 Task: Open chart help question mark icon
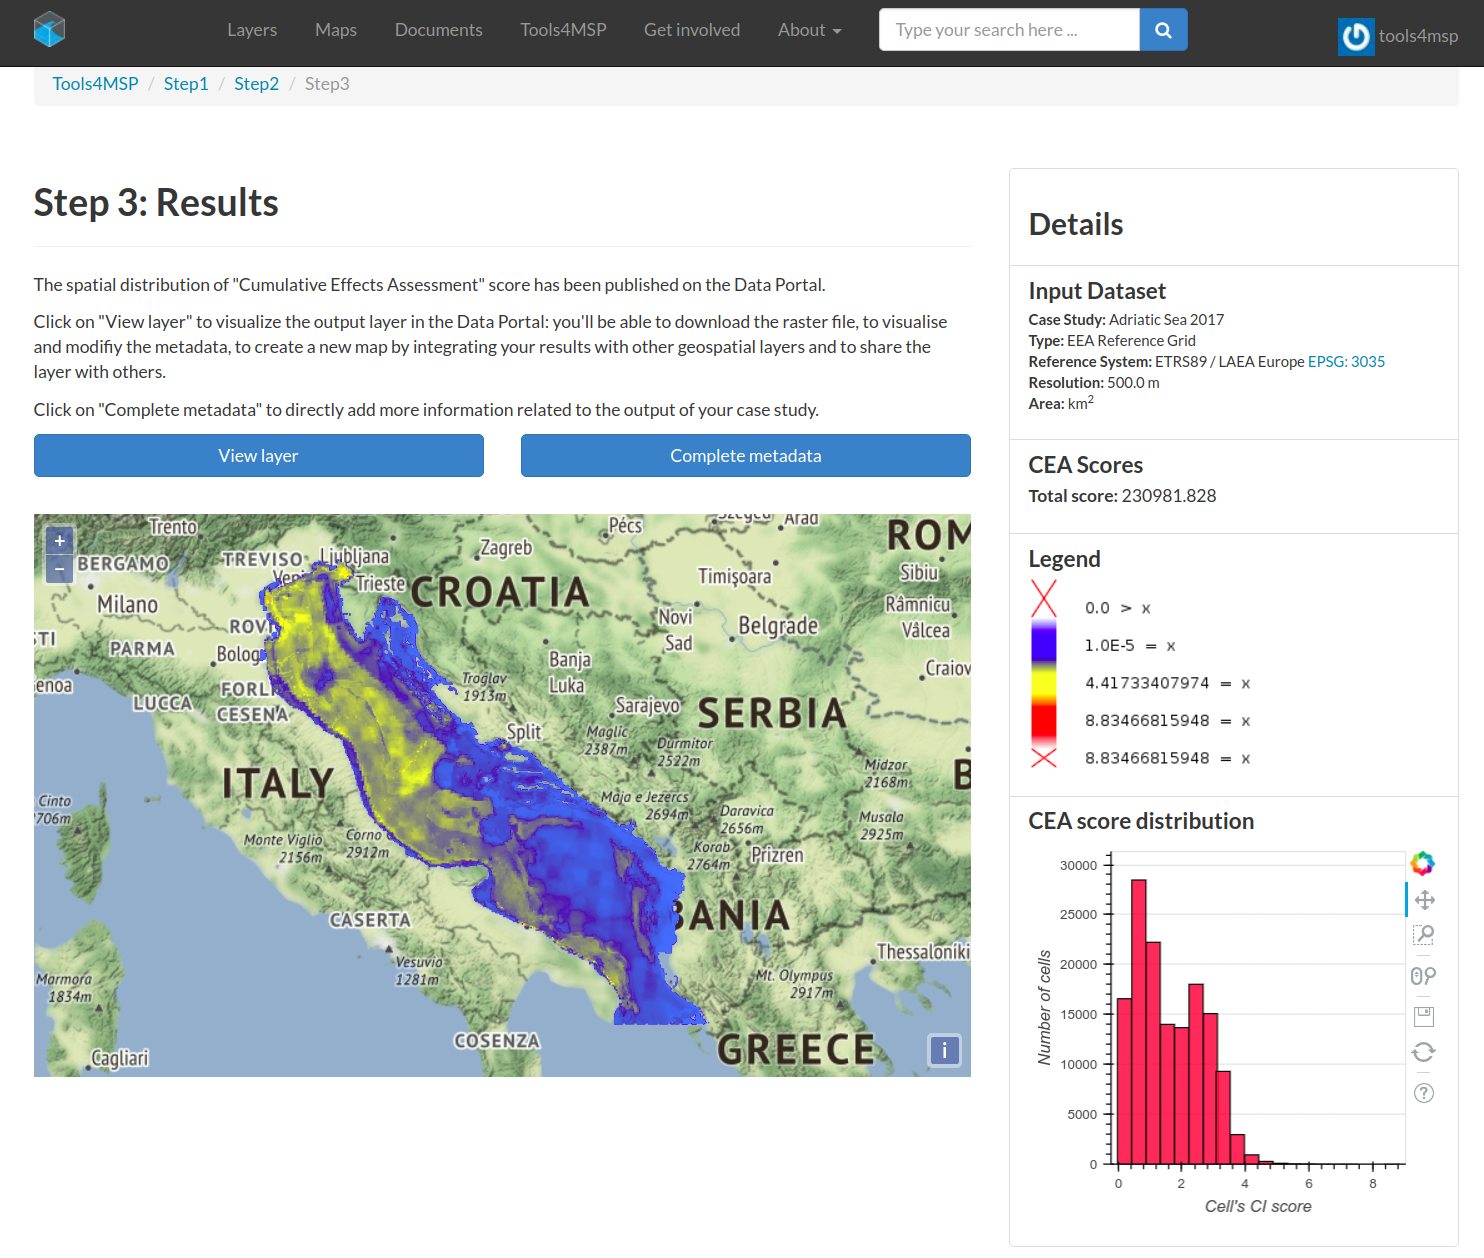(x=1424, y=1093)
